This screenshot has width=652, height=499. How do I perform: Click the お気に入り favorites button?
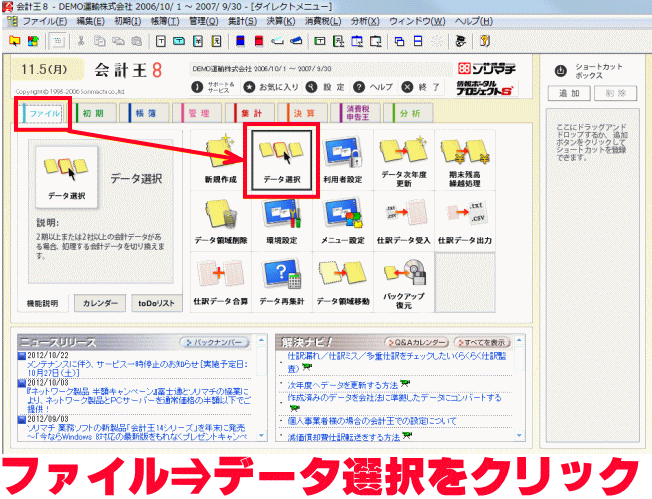tap(272, 86)
